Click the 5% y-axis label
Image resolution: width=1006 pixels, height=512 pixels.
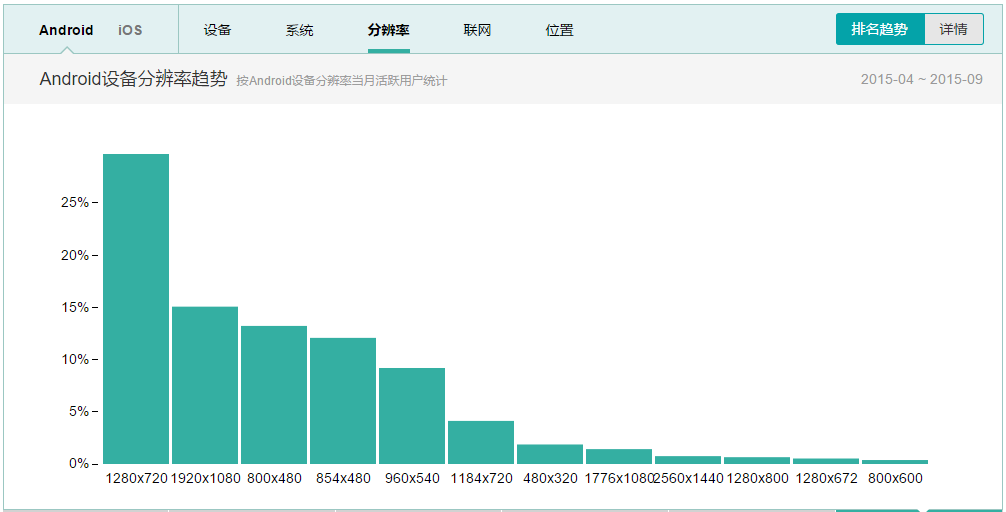[78, 411]
